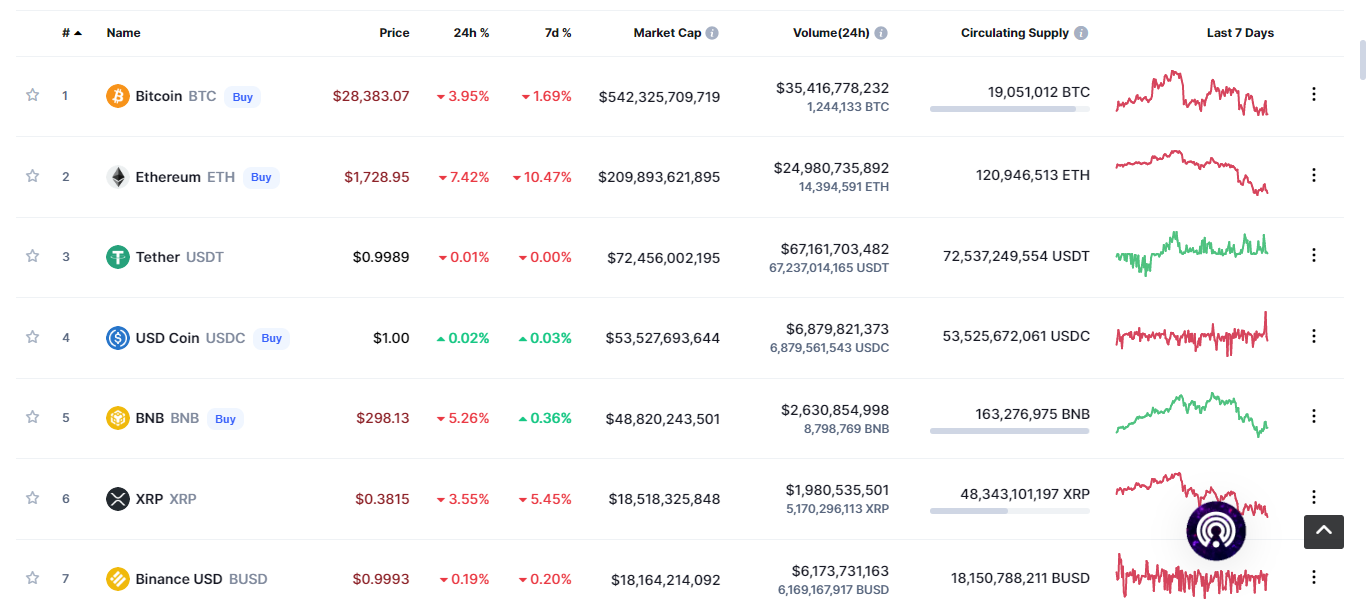Open the three-dot options for Tether row
Viewport: 1366px width, 612px height.
point(1314,255)
